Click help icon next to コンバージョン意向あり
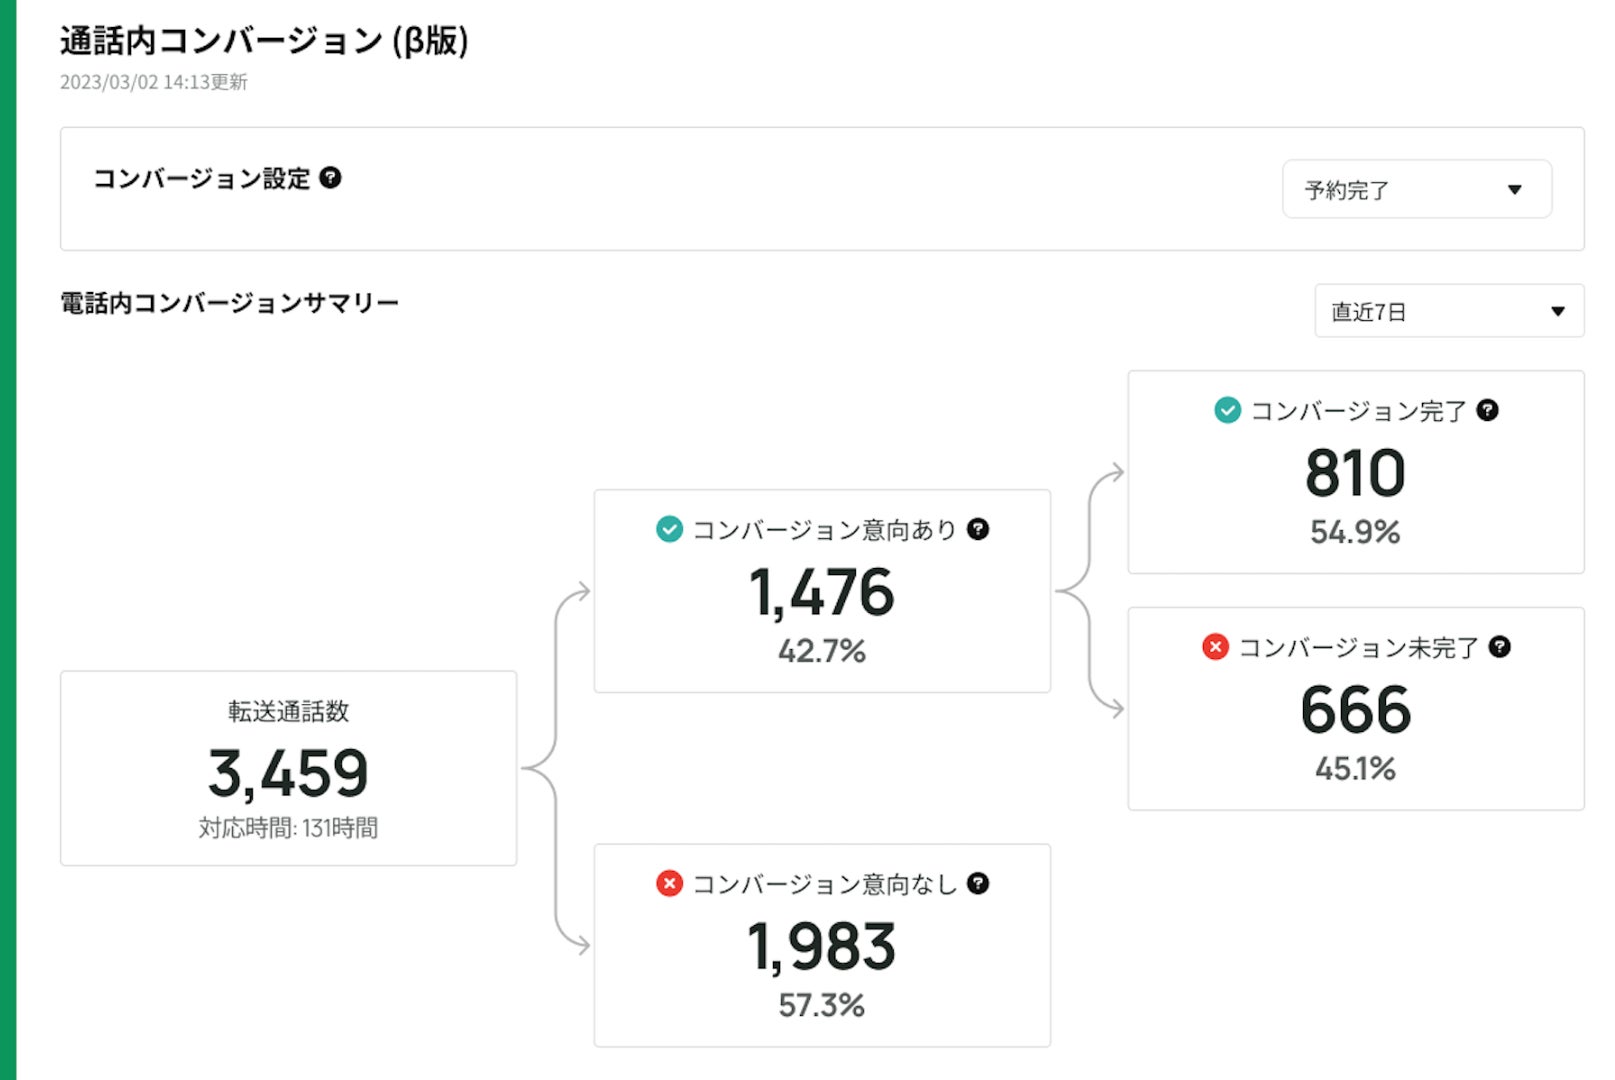The width and height of the screenshot is (1615, 1080). point(978,529)
